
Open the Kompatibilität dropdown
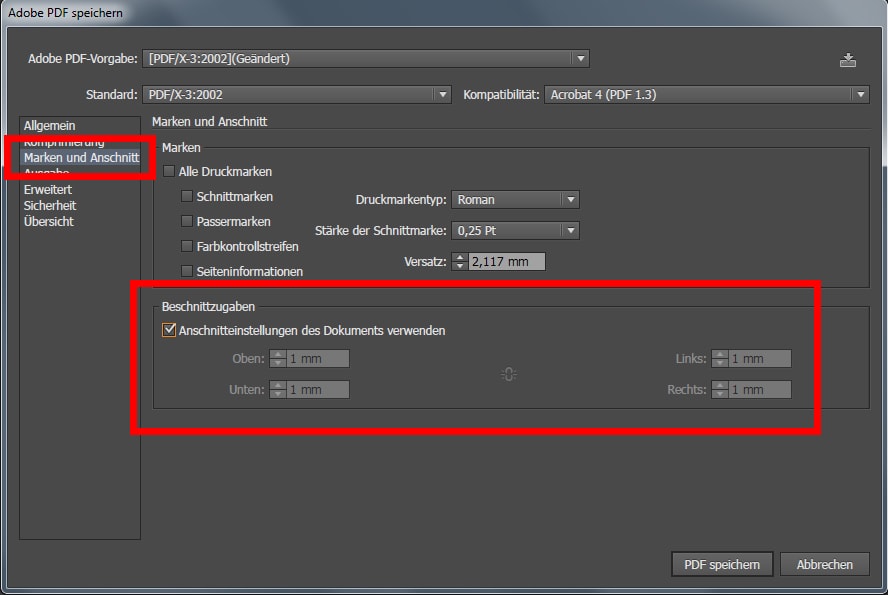[x=706, y=95]
